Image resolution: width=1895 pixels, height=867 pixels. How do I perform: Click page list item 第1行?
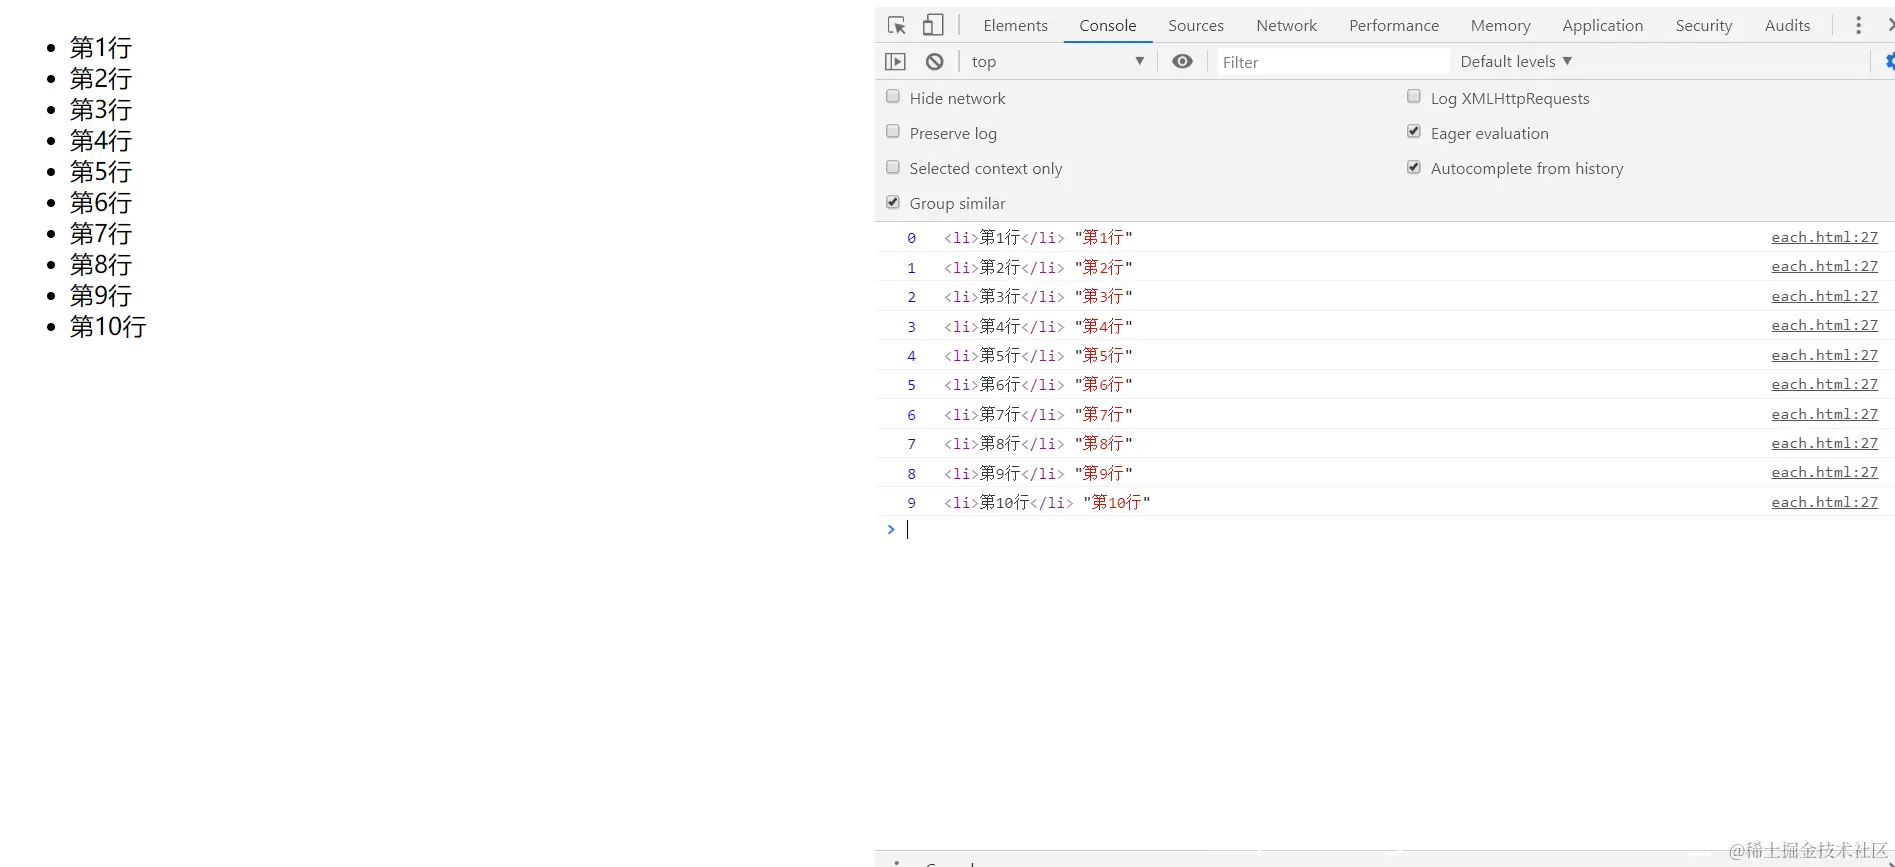[x=100, y=48]
